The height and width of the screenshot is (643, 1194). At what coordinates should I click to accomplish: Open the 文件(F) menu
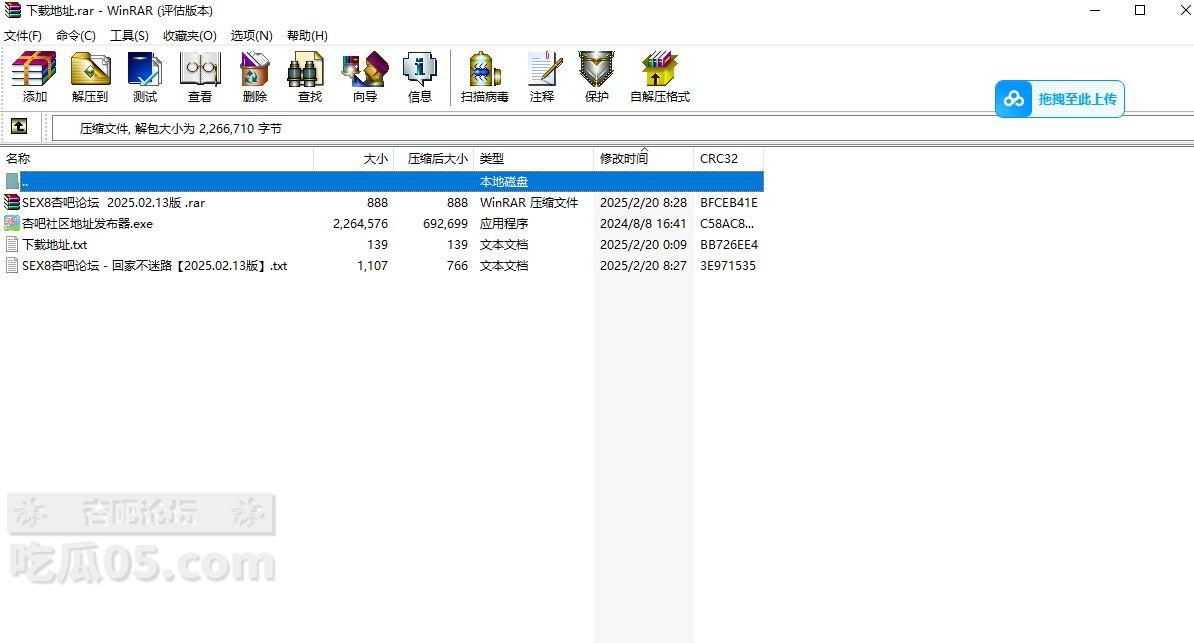23,36
